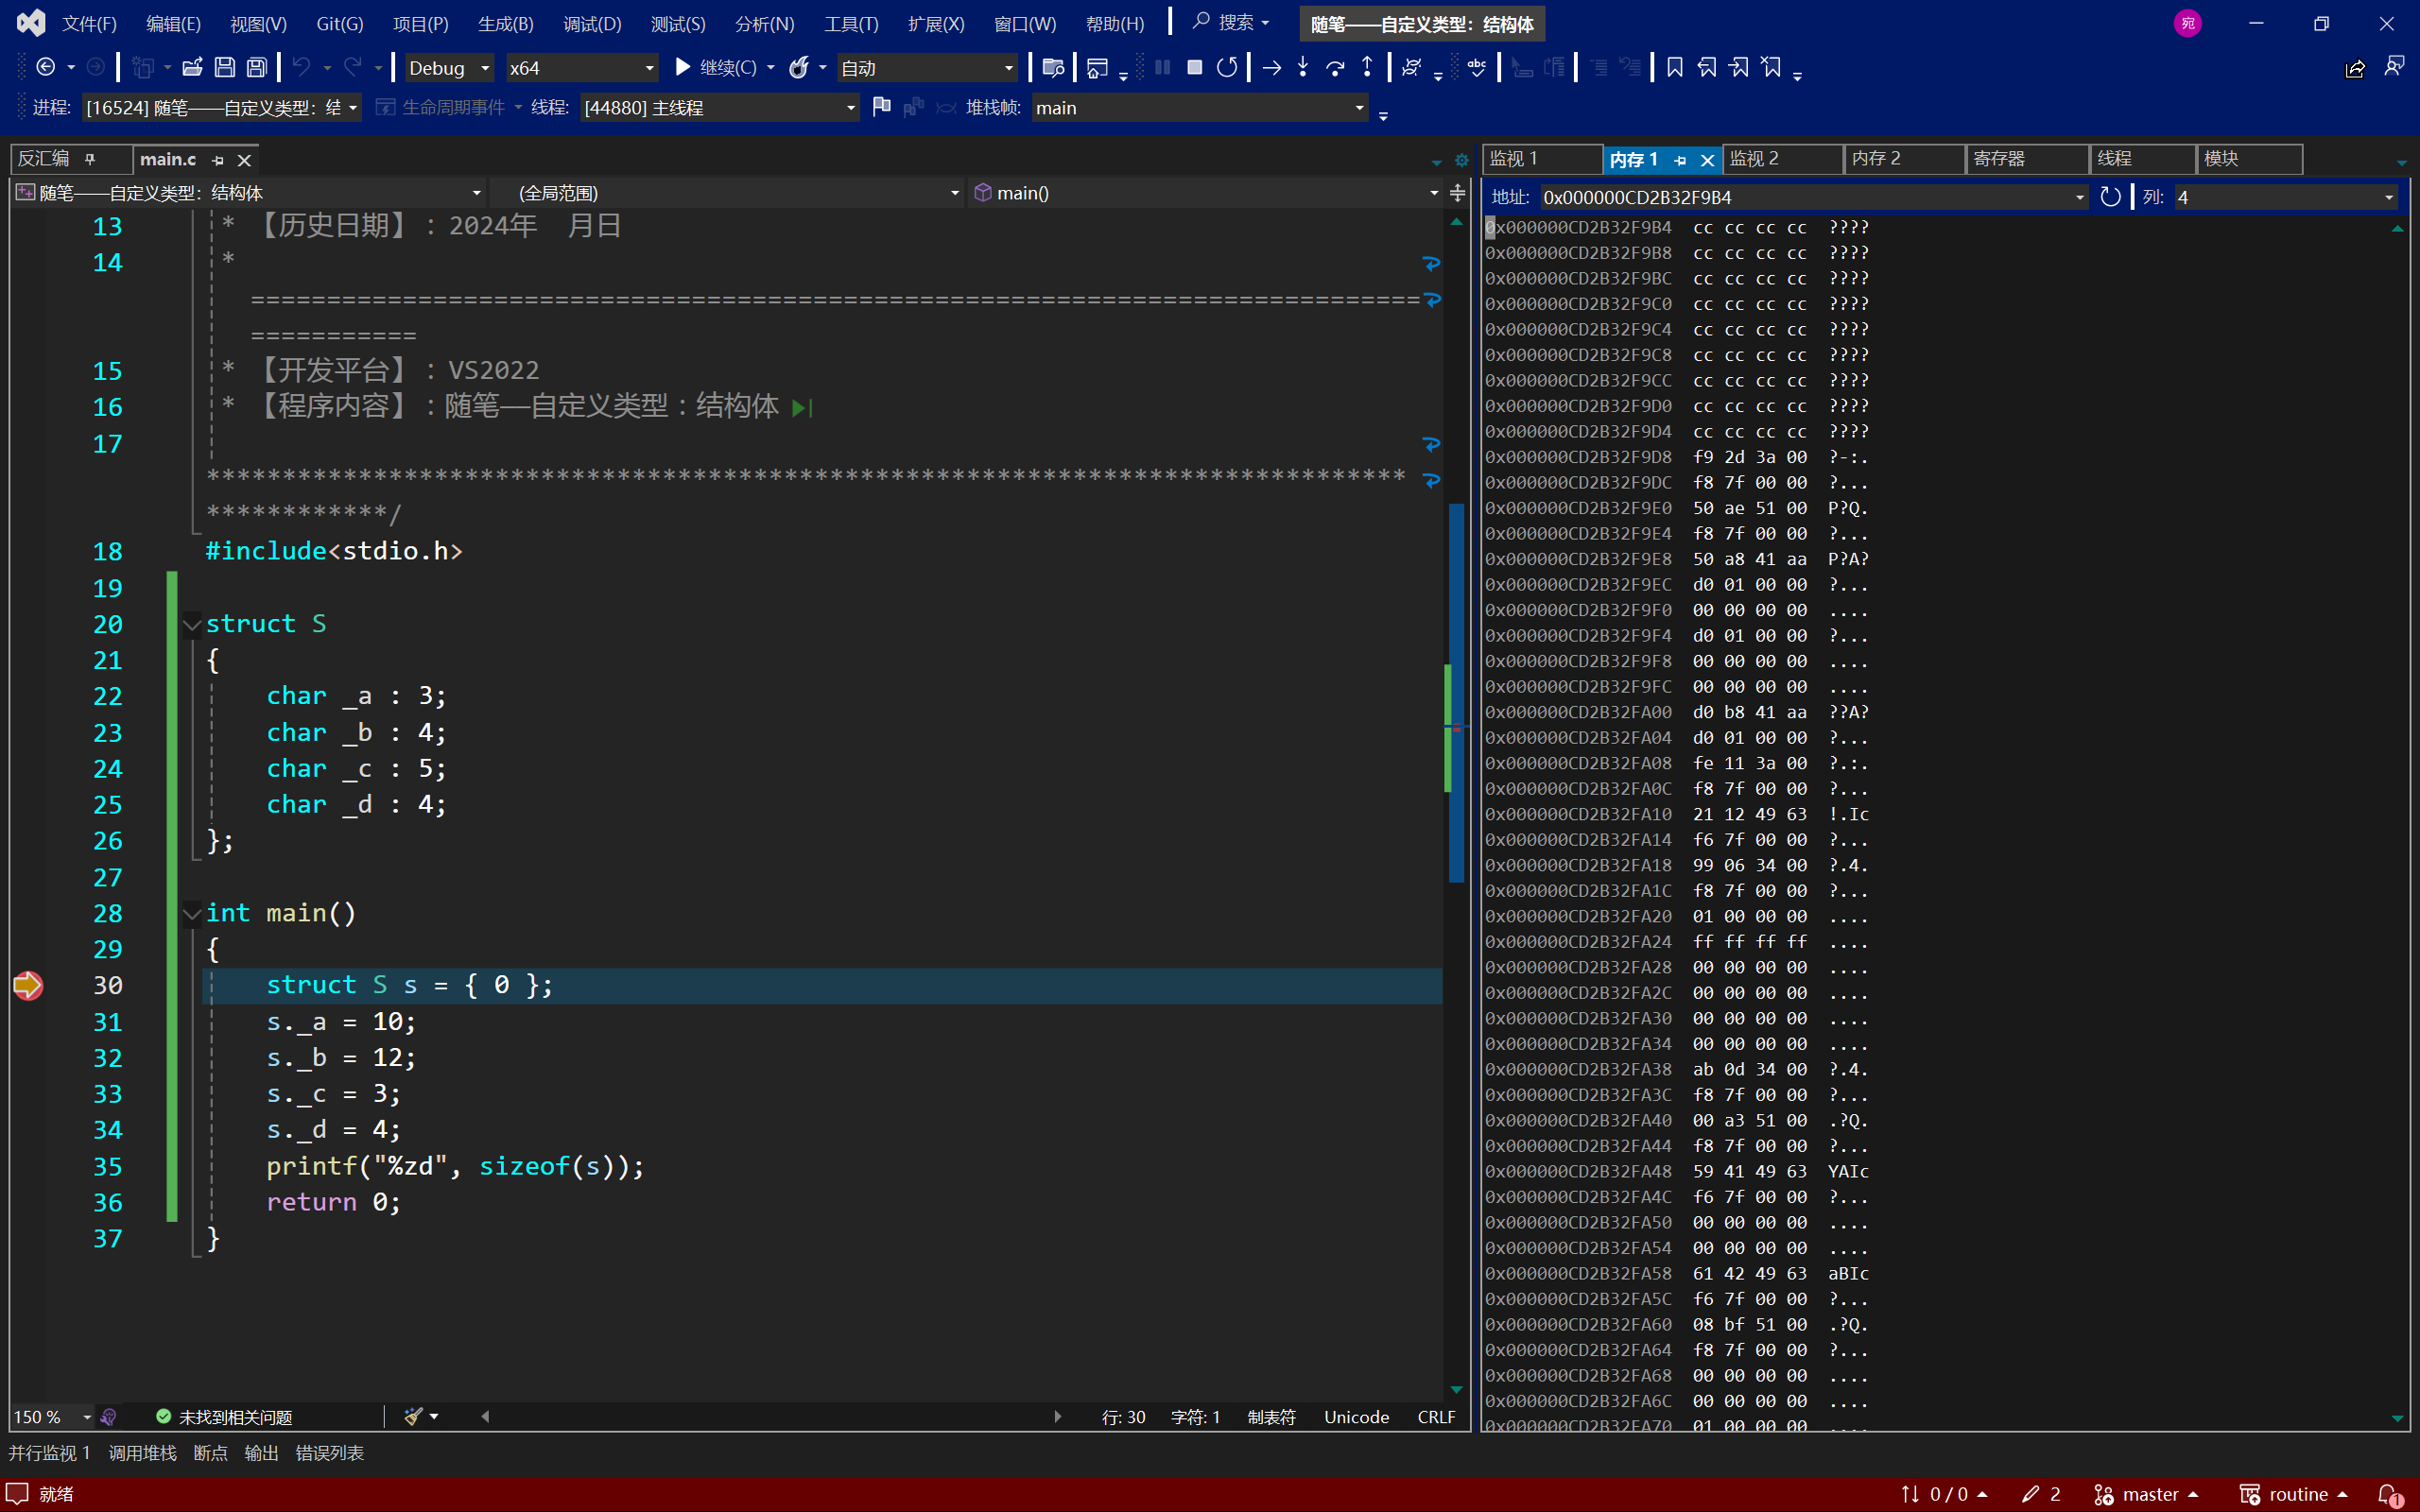
Task: Switch to the 寄存器 tab
Action: click(x=1999, y=158)
